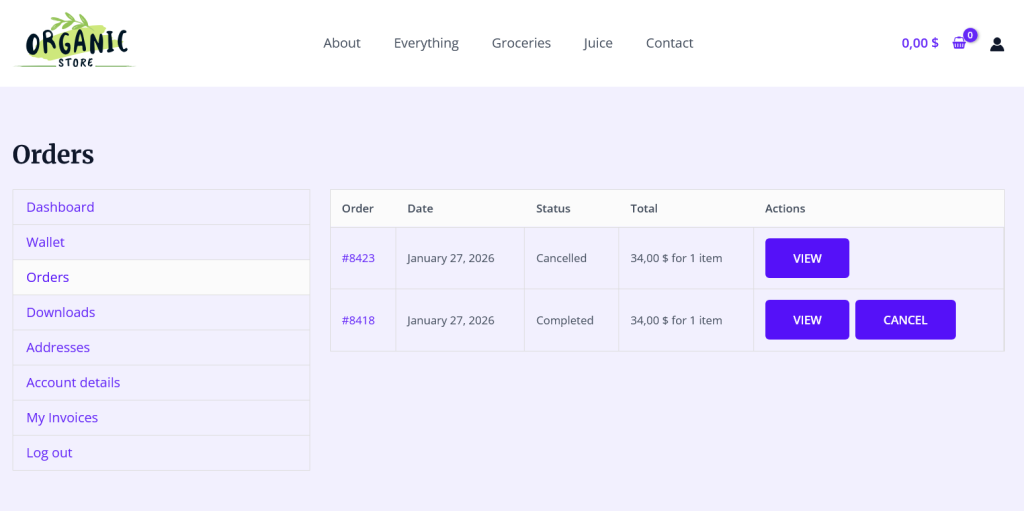Click the Organic Store logo
Viewport: 1024px width, 511px height.
(x=74, y=41)
